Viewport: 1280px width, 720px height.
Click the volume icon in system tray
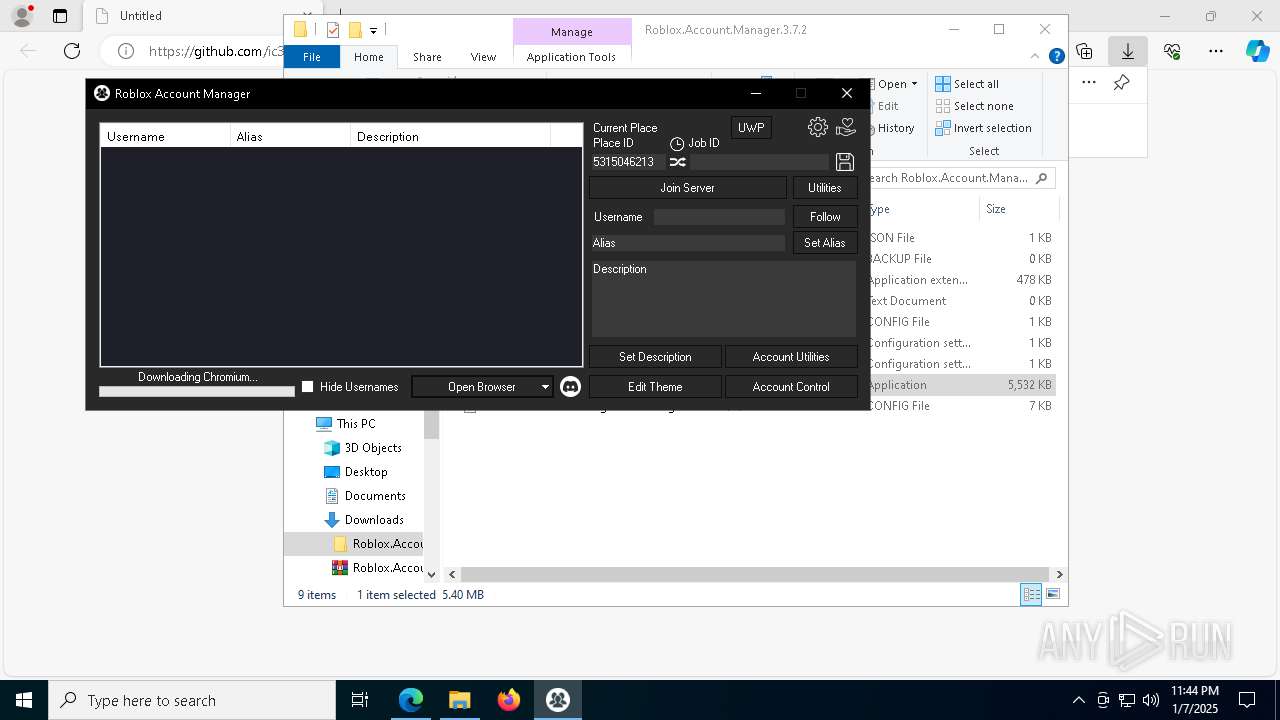pos(1151,700)
